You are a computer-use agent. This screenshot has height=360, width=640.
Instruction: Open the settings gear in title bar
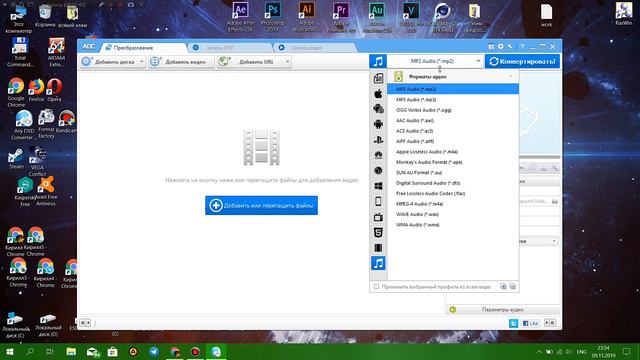click(x=500, y=47)
